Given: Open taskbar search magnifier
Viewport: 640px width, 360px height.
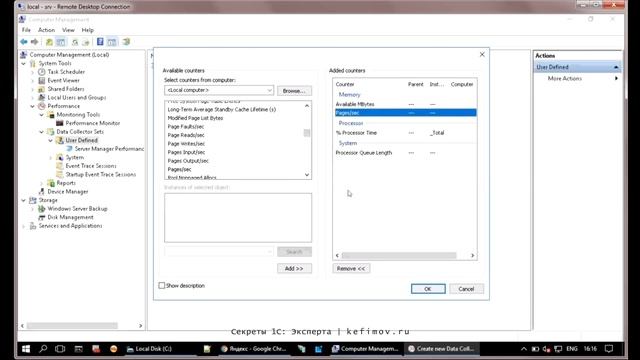Looking at the screenshot, I should point(43,349).
